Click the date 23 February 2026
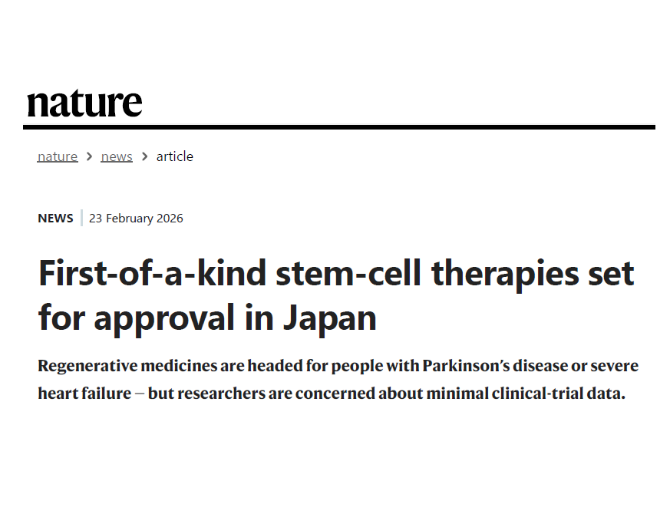Viewport: 670px width, 520px height. [136, 219]
